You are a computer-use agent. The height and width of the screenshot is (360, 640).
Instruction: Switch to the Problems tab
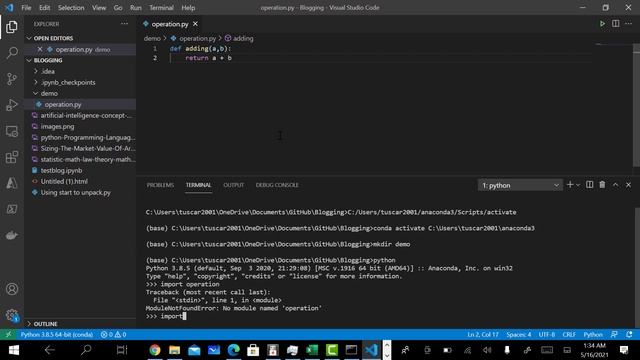[160, 185]
